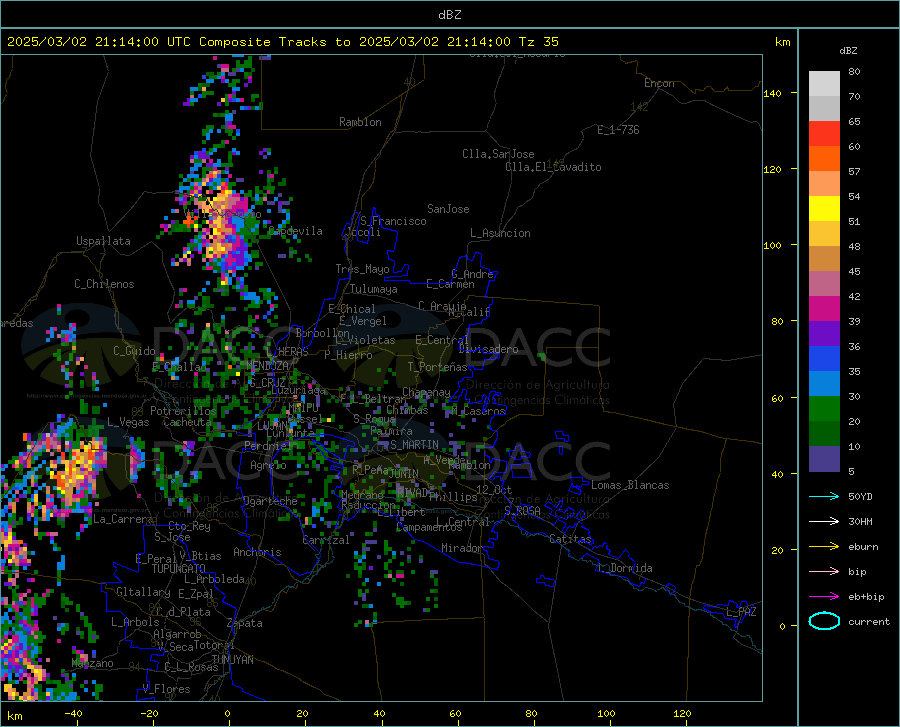Image resolution: width=900 pixels, height=727 pixels.
Task: Click the Divisadero place label
Action: tap(488, 349)
